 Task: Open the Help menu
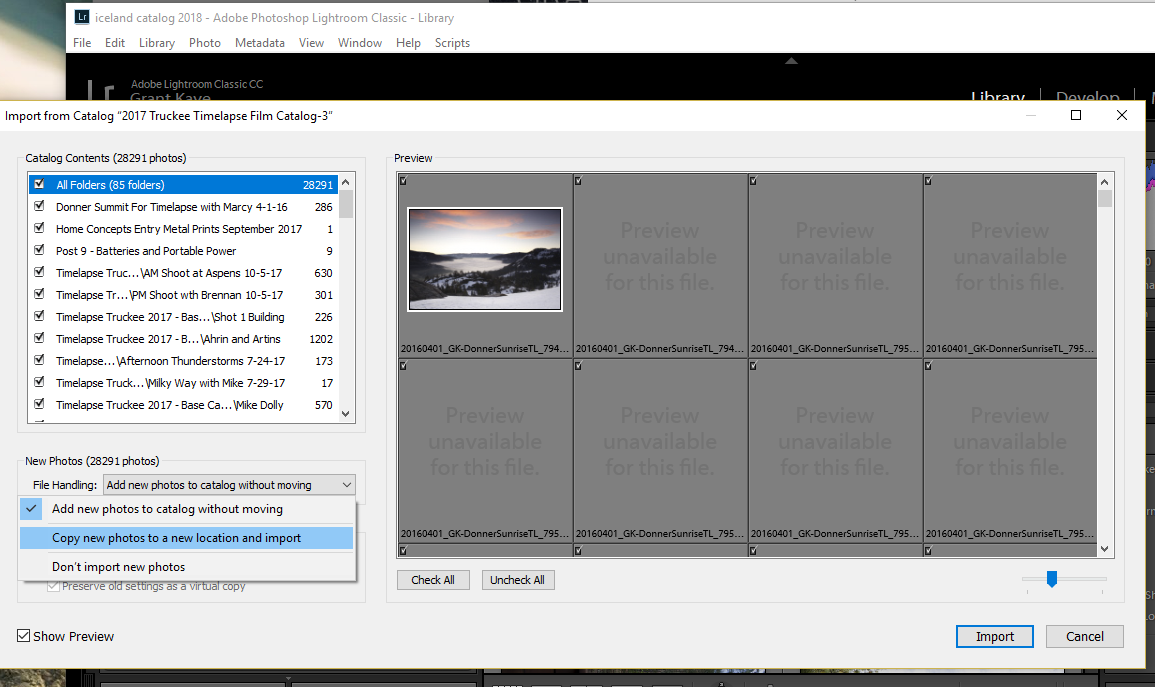(x=408, y=43)
